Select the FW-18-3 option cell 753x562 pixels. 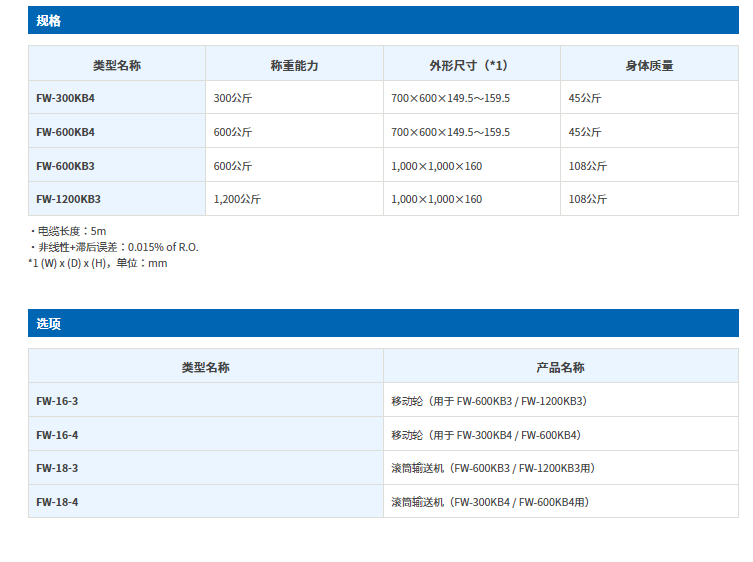pyautogui.click(x=206, y=468)
